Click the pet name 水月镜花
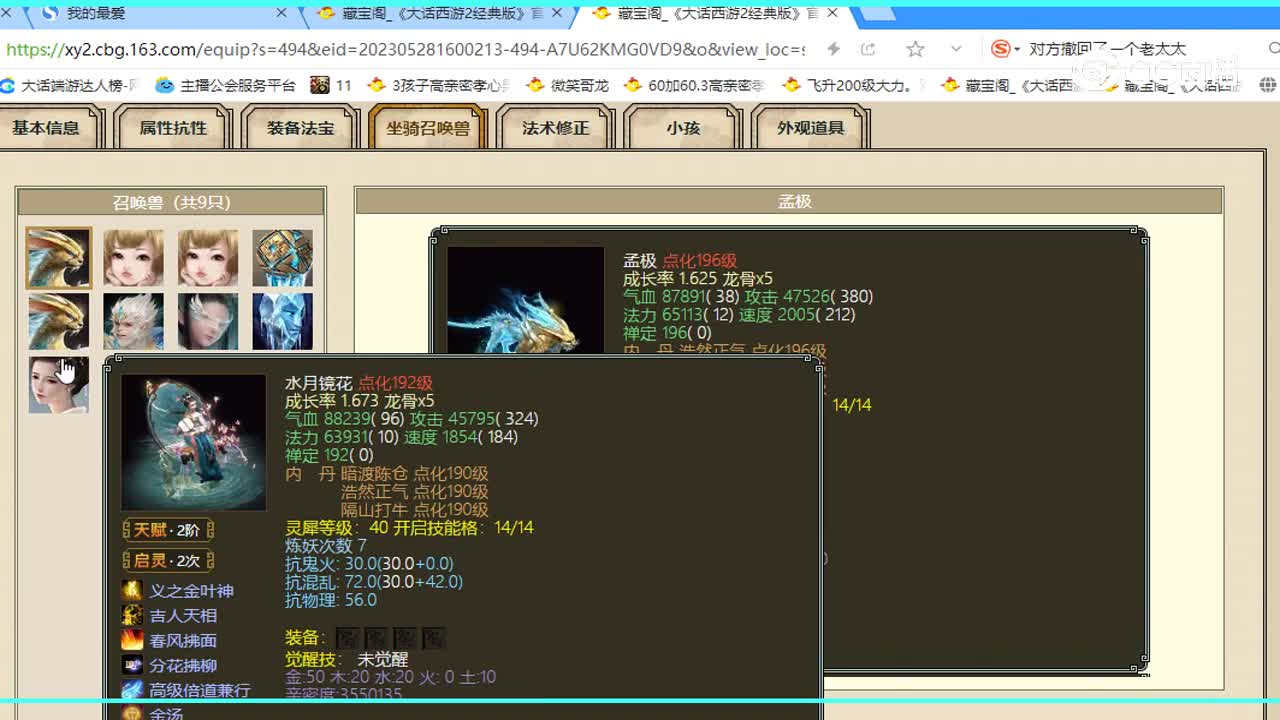The image size is (1280, 720). (319, 383)
